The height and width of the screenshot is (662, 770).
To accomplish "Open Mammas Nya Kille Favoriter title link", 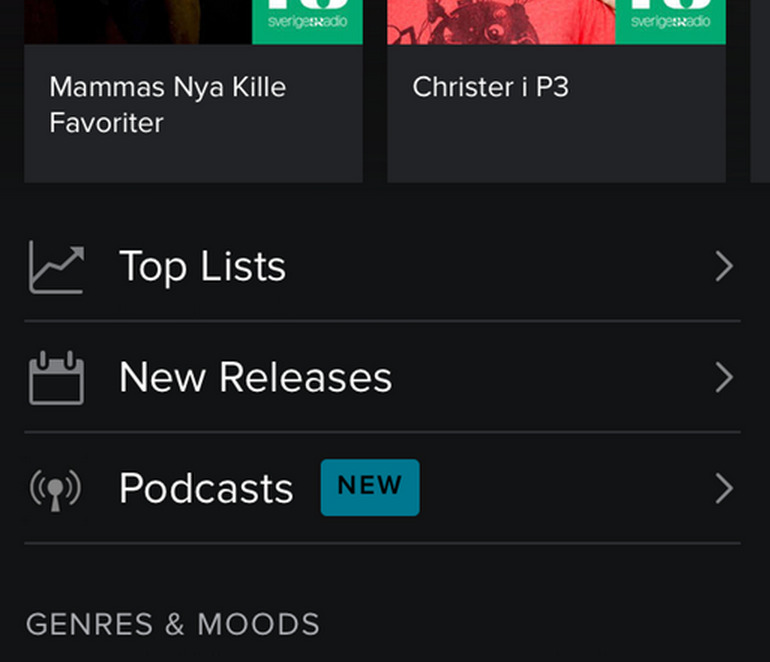I will [x=167, y=105].
